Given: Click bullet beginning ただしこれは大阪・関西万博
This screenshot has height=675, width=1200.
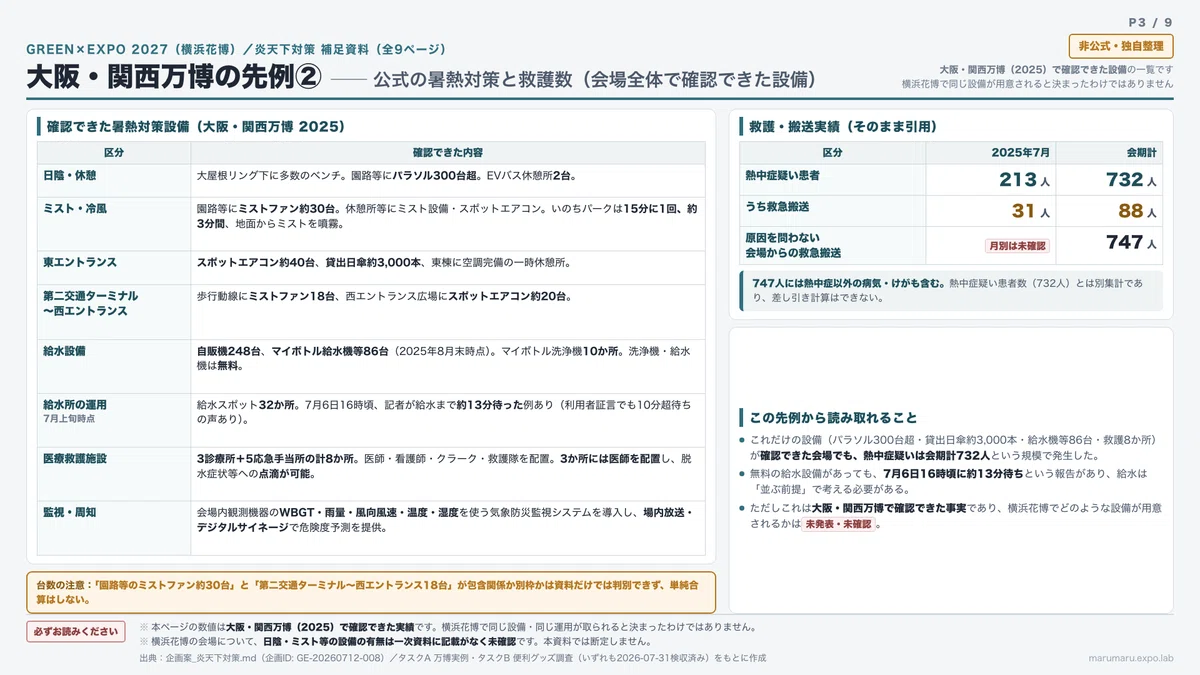Looking at the screenshot, I should (x=950, y=516).
